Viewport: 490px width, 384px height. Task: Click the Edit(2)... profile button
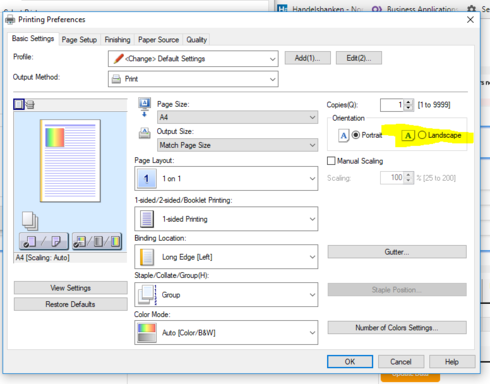point(359,58)
